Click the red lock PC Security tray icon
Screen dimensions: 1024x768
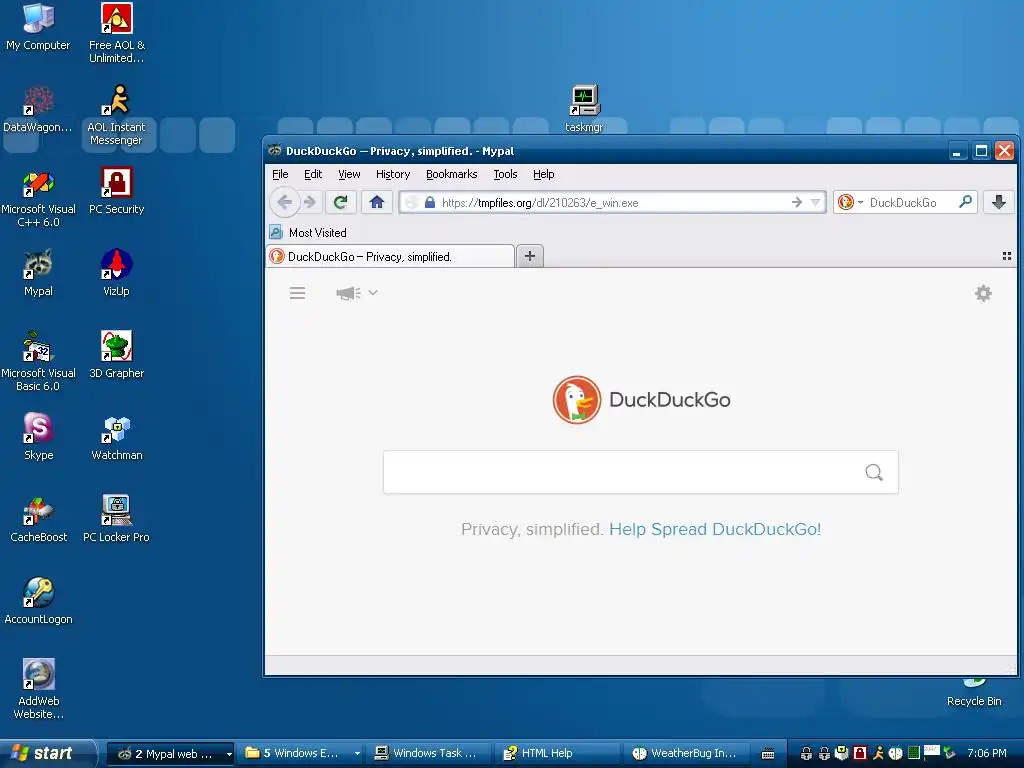860,753
